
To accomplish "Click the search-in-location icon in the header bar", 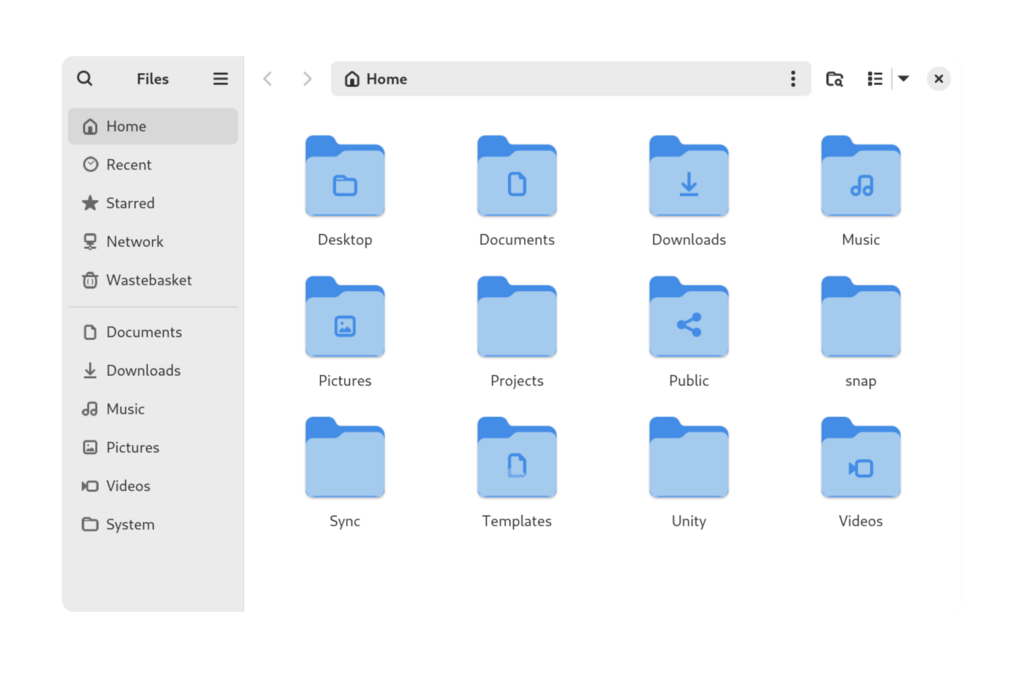I will (835, 78).
